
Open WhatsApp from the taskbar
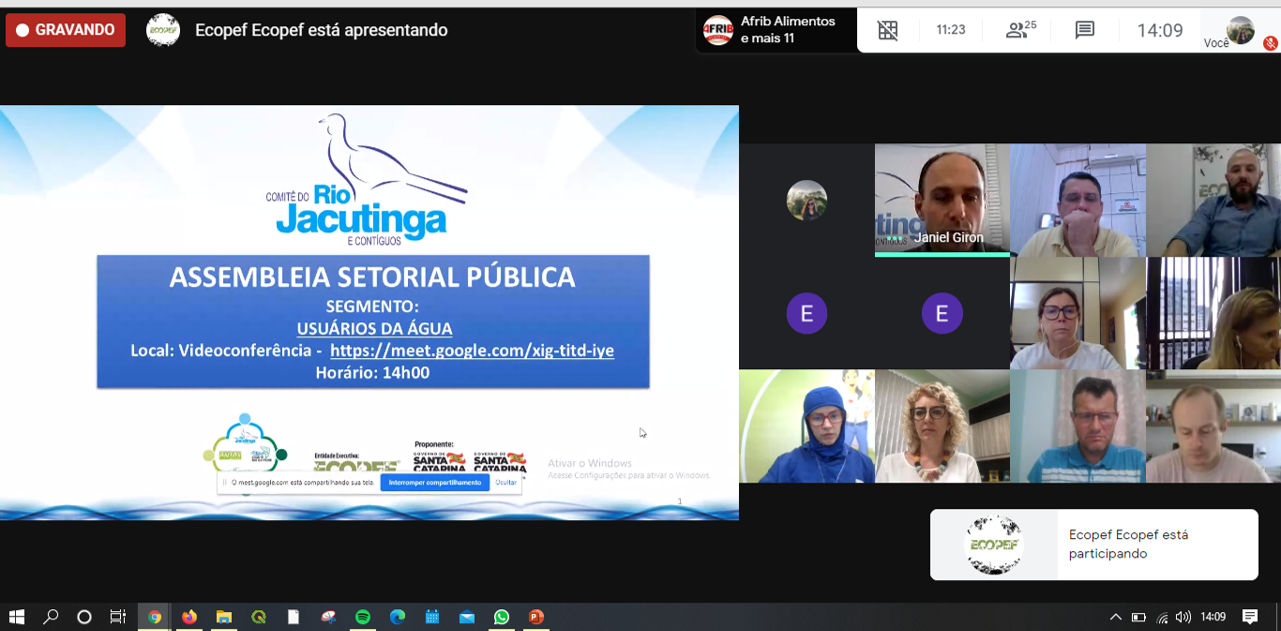coord(501,617)
